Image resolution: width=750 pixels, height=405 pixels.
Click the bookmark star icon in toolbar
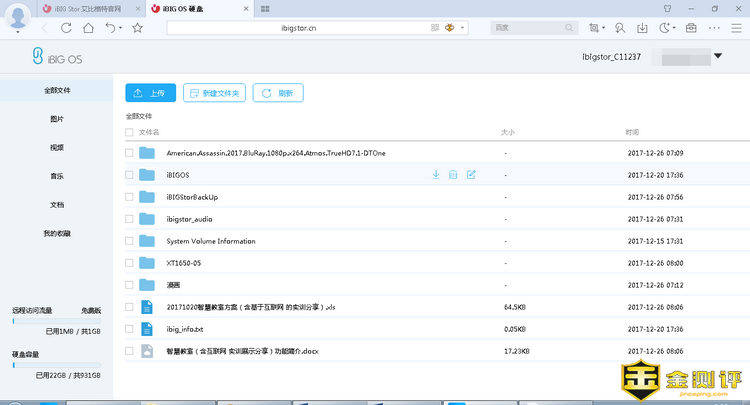[x=137, y=28]
